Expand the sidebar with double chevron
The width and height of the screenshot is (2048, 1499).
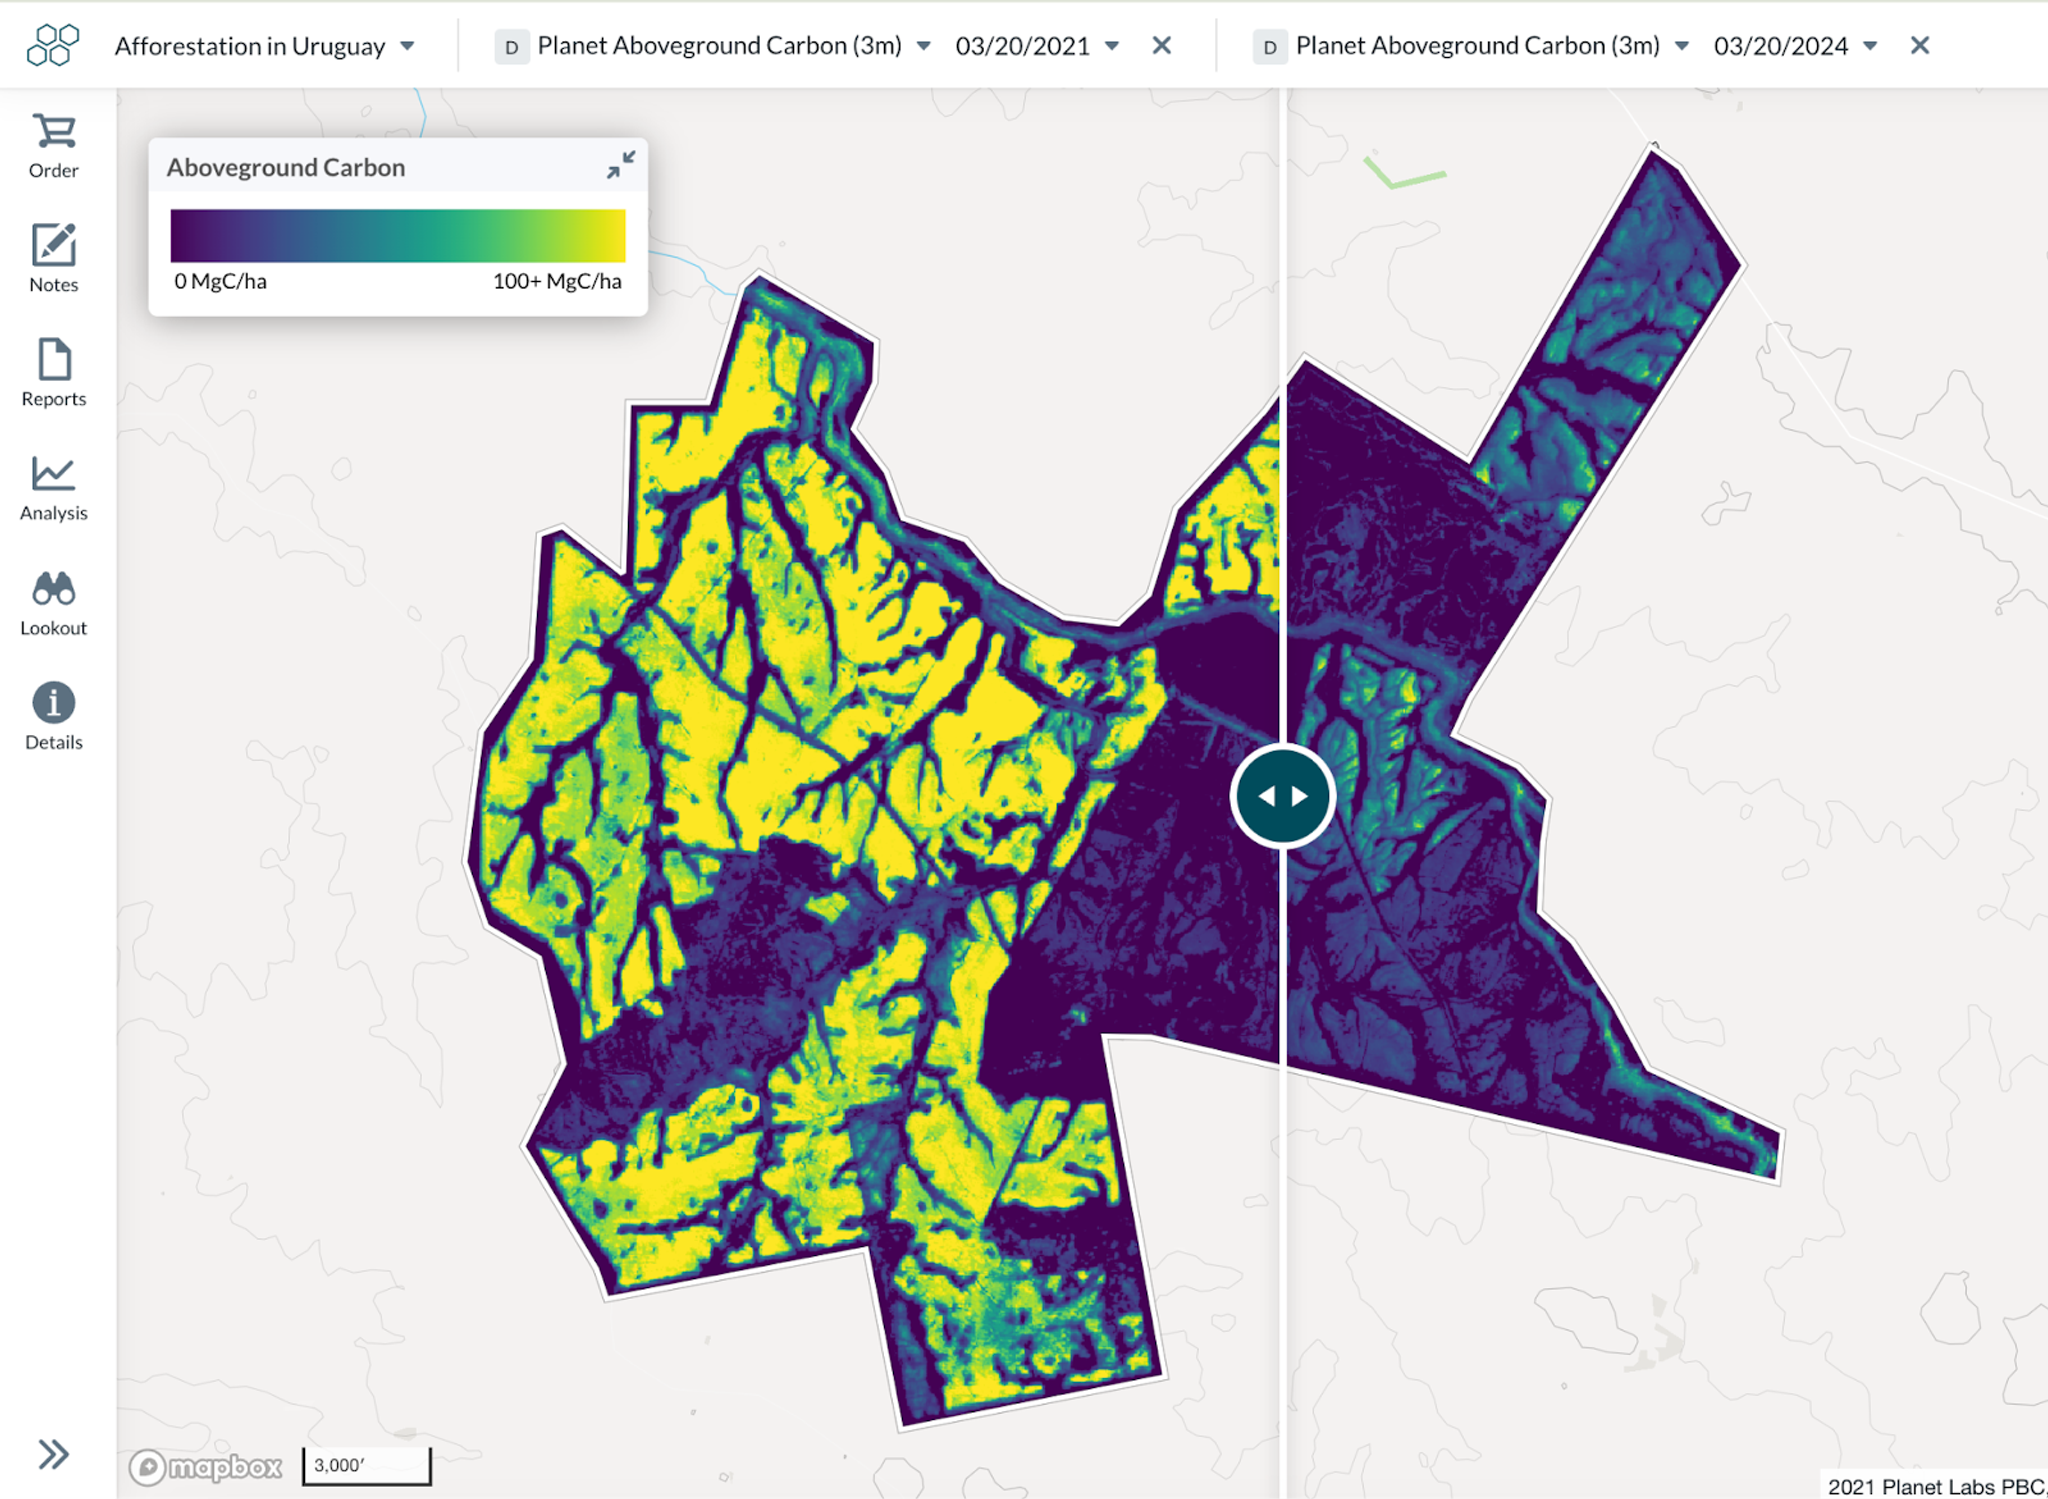coord(53,1453)
